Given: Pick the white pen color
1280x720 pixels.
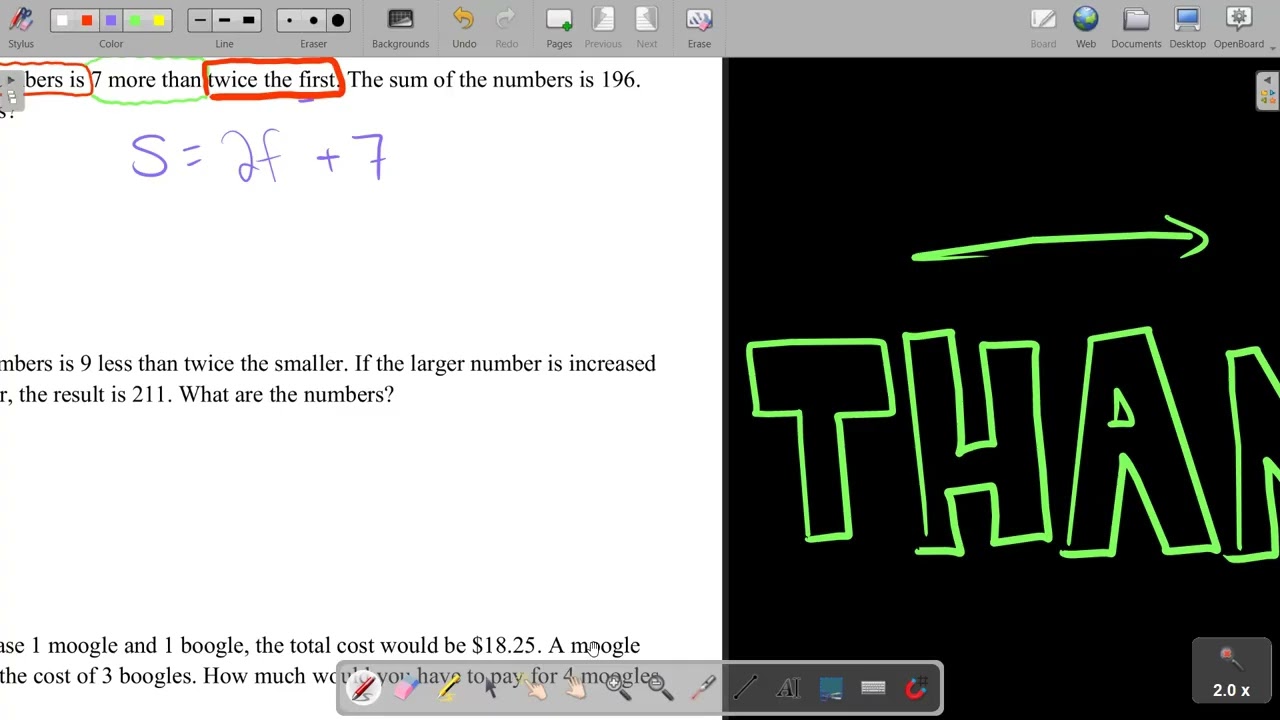Looking at the screenshot, I should (x=63, y=20).
